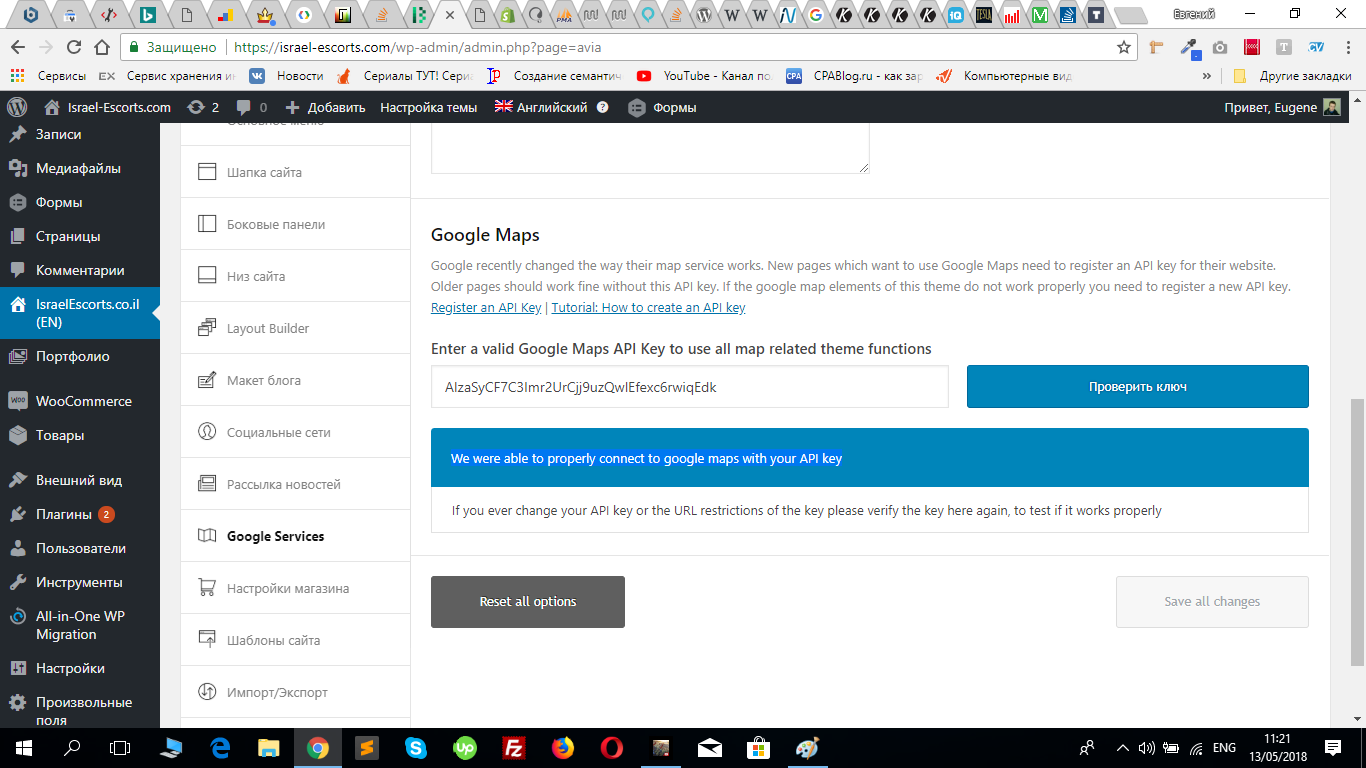Select the Шаблоны сайта icon
The width and height of the screenshot is (1366, 768).
tap(207, 640)
